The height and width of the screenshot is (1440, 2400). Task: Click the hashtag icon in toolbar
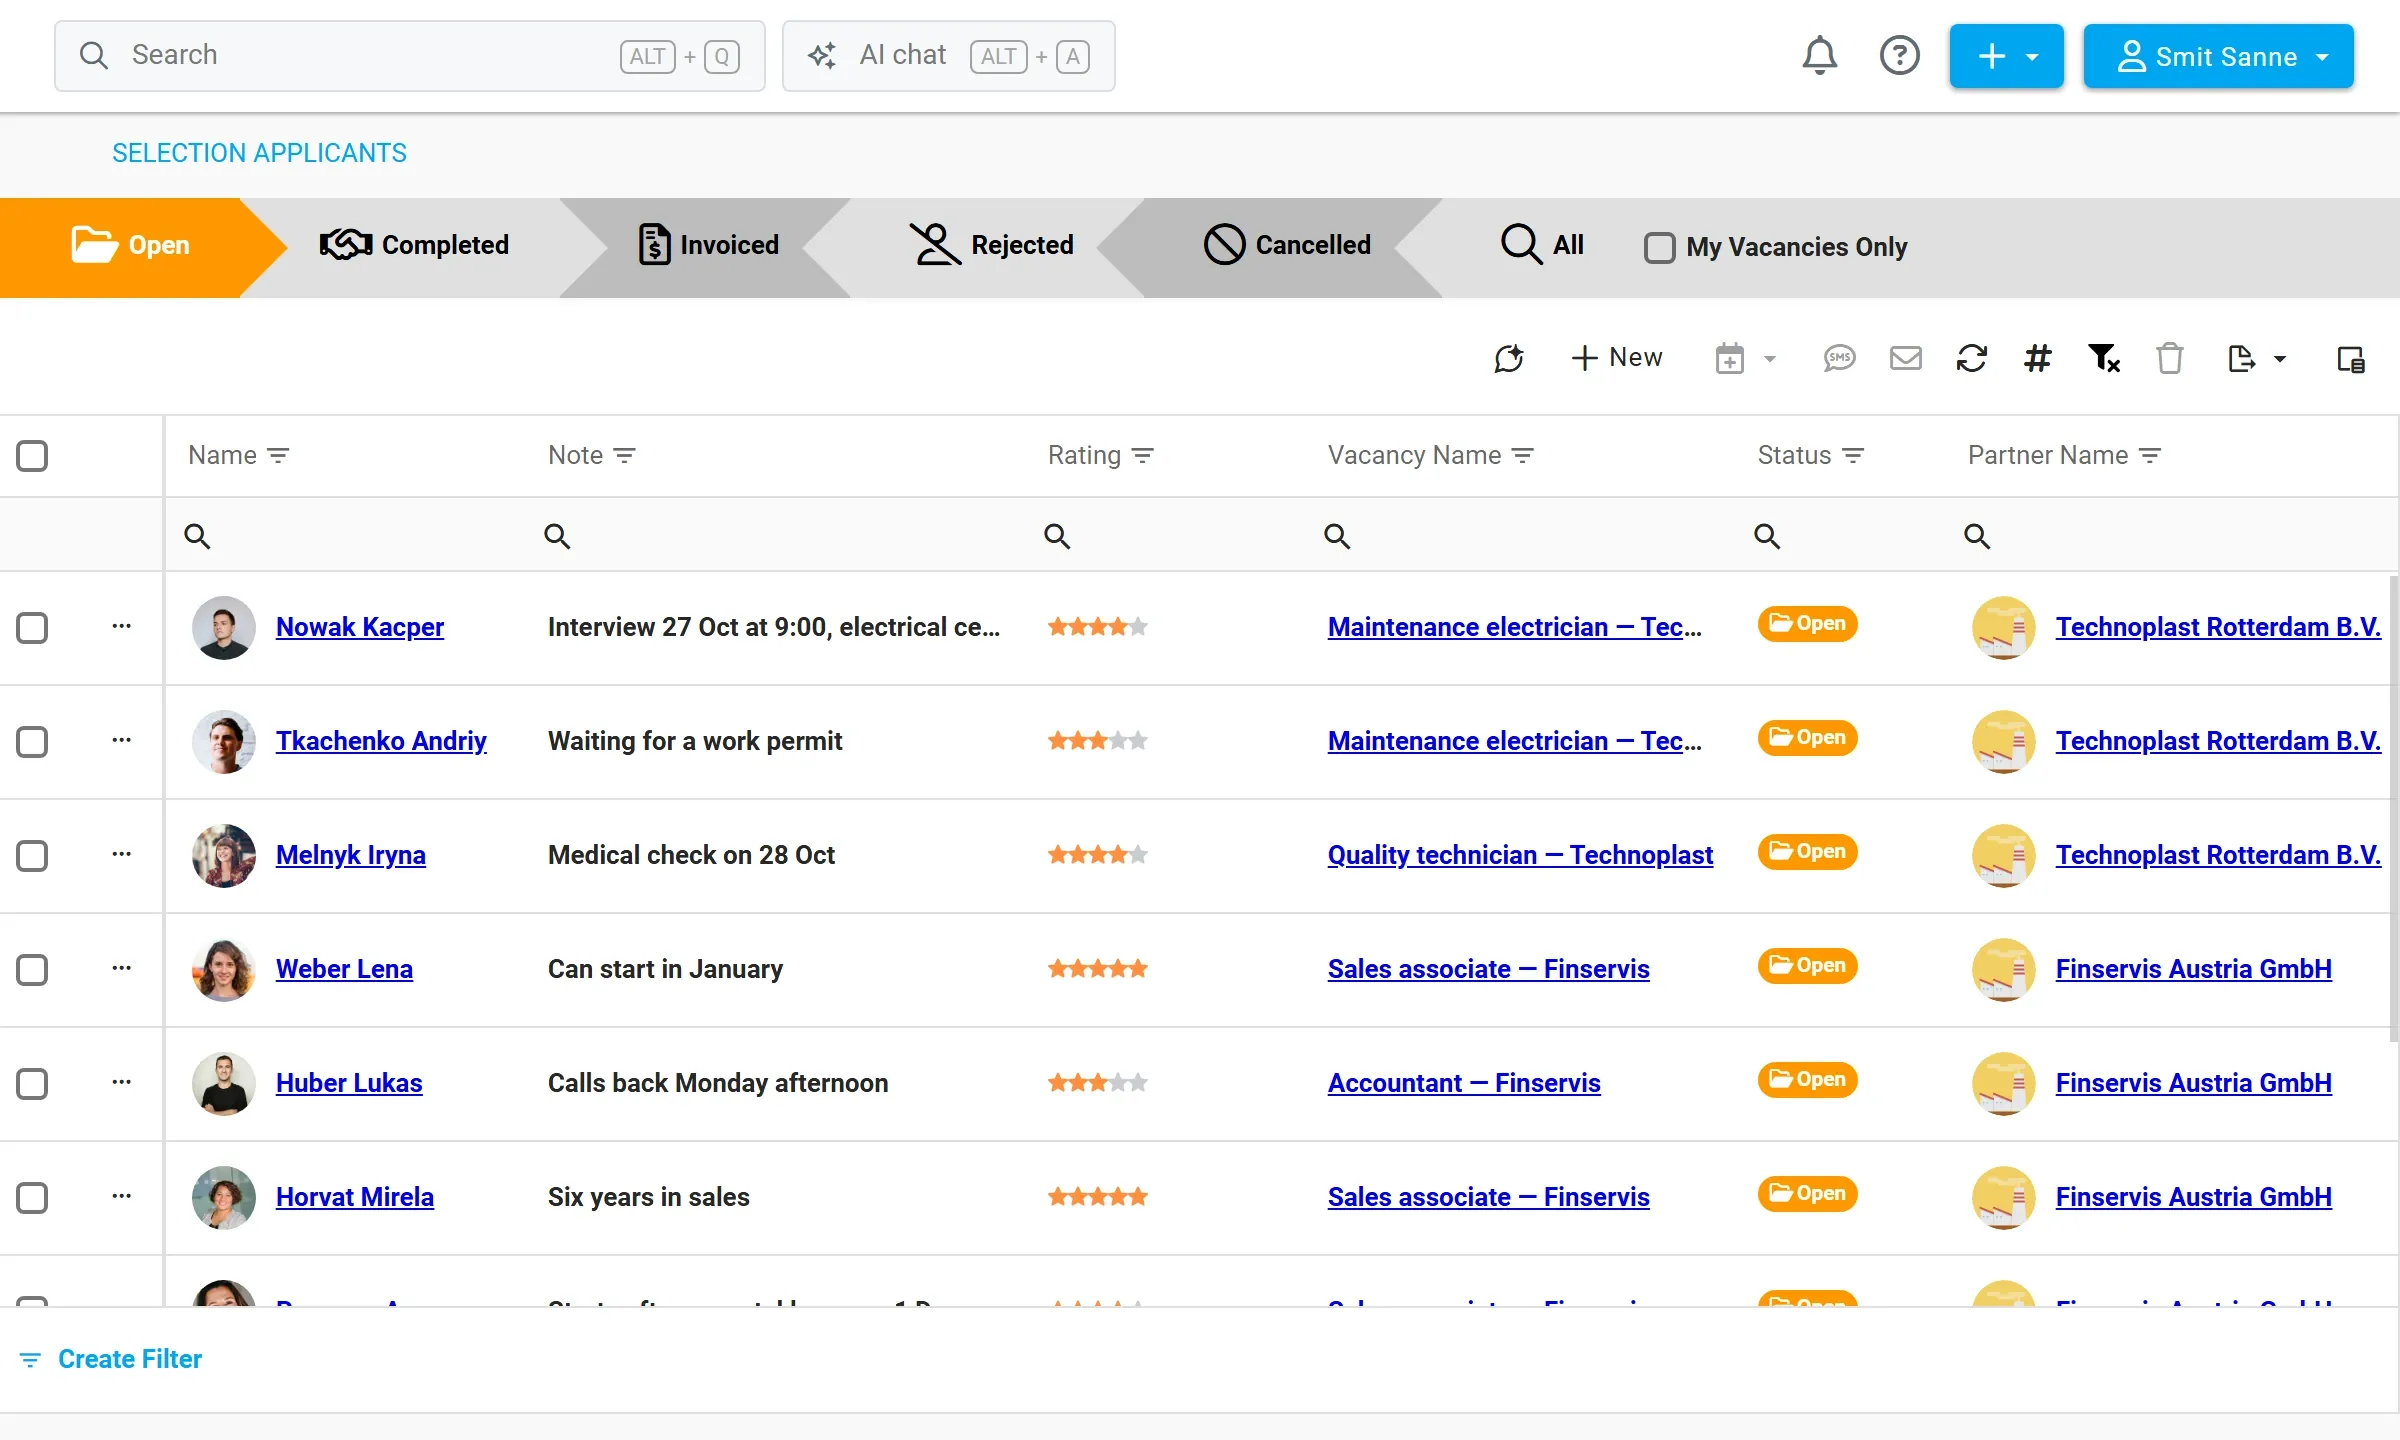pyautogui.click(x=2037, y=358)
